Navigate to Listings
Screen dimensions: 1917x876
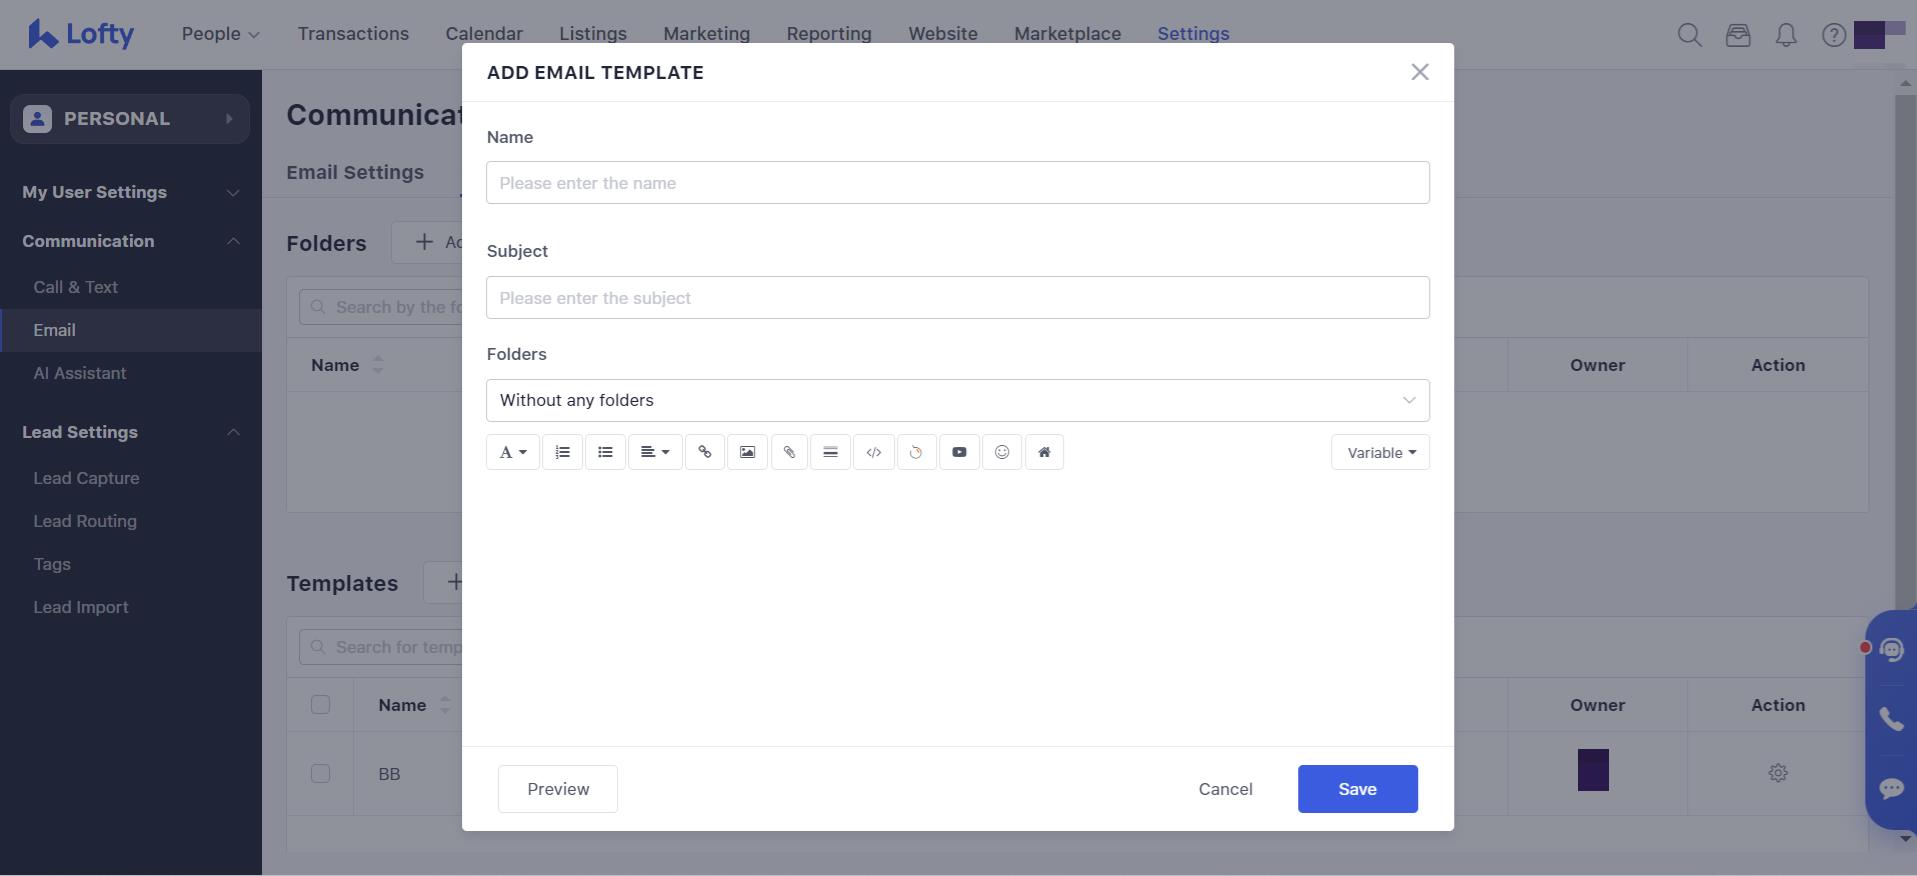pyautogui.click(x=593, y=34)
